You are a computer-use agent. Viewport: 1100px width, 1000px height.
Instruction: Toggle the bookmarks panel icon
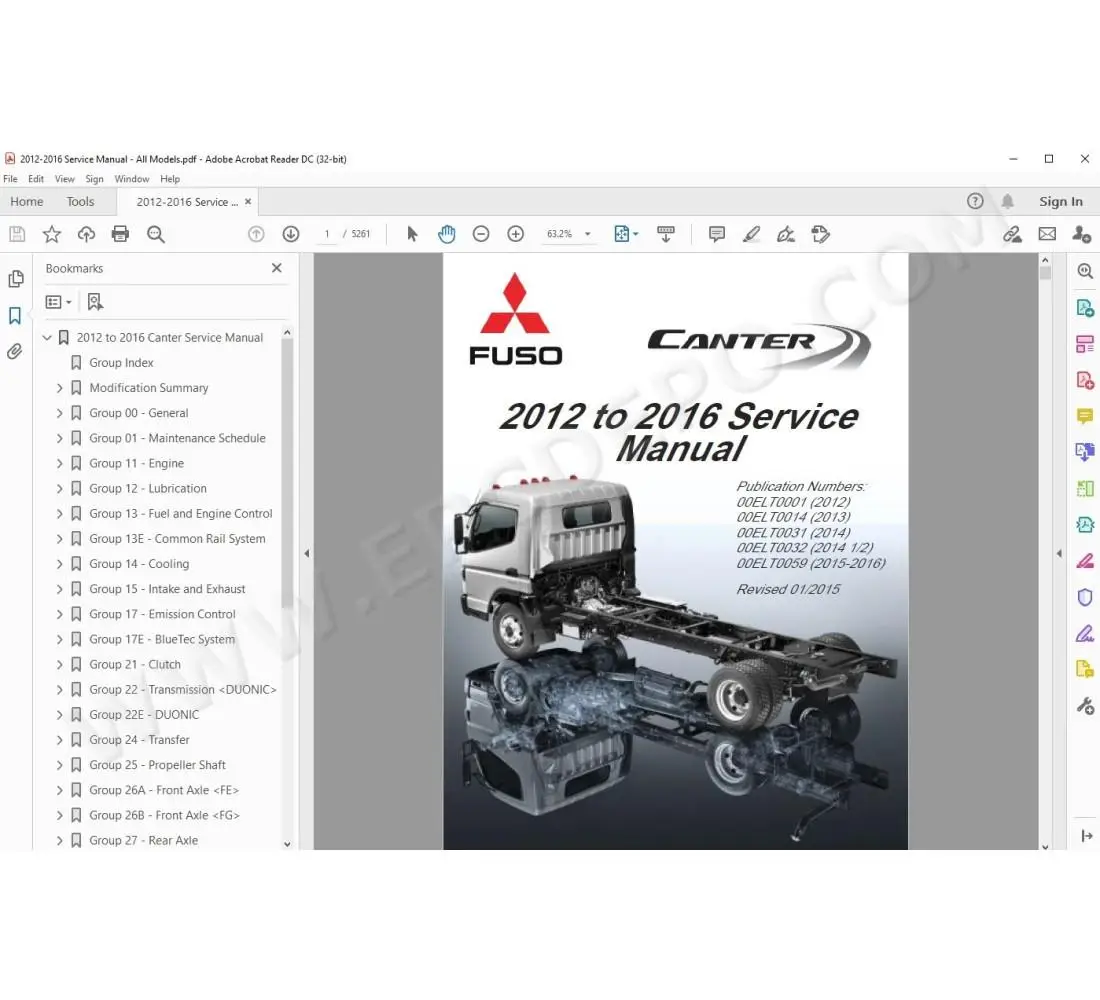pyautogui.click(x=15, y=315)
